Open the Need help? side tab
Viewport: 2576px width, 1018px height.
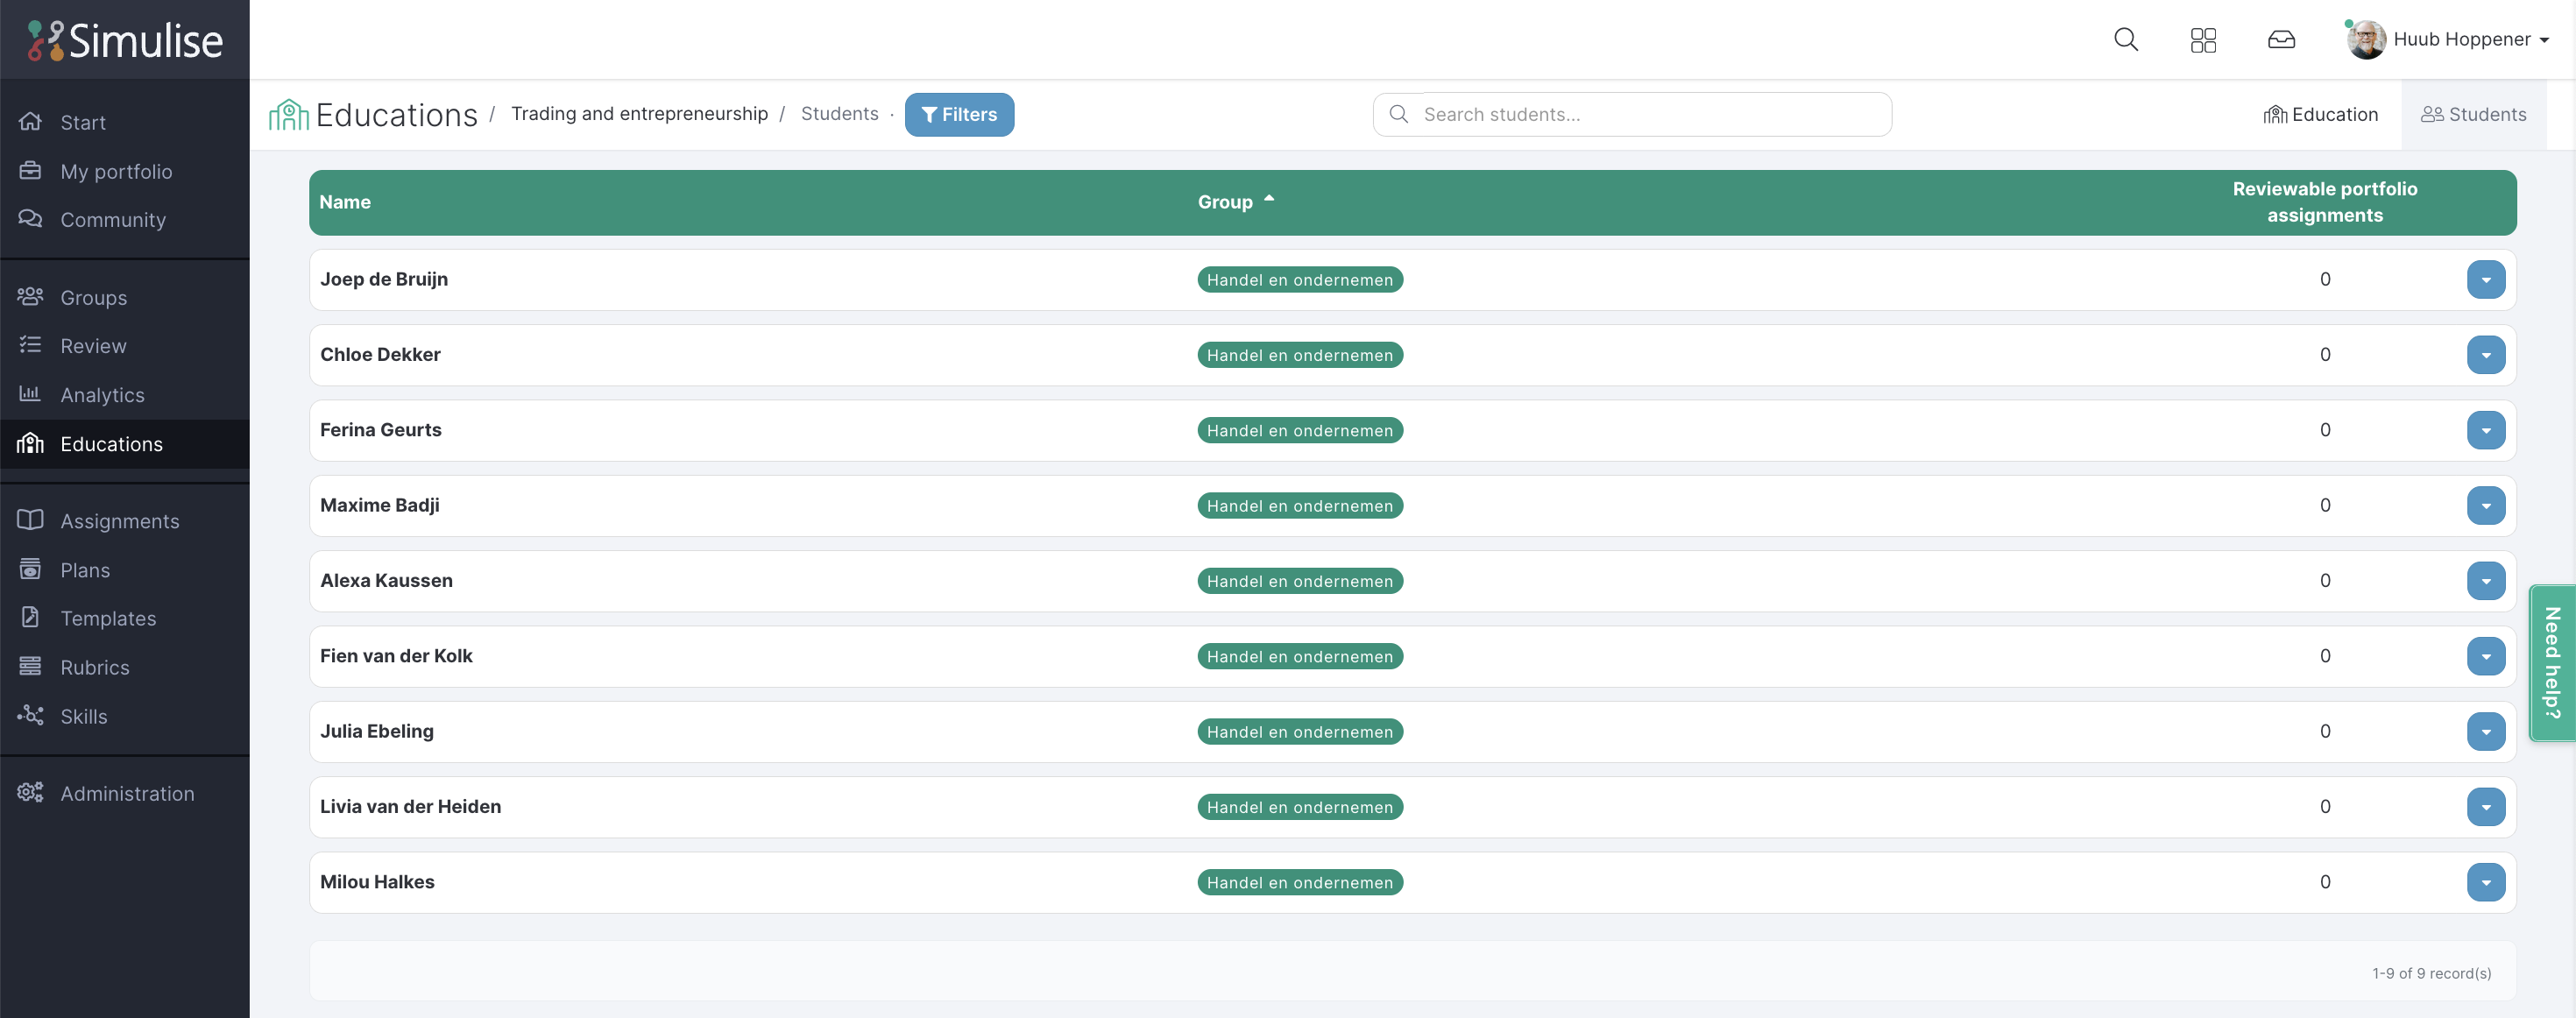coord(2552,662)
